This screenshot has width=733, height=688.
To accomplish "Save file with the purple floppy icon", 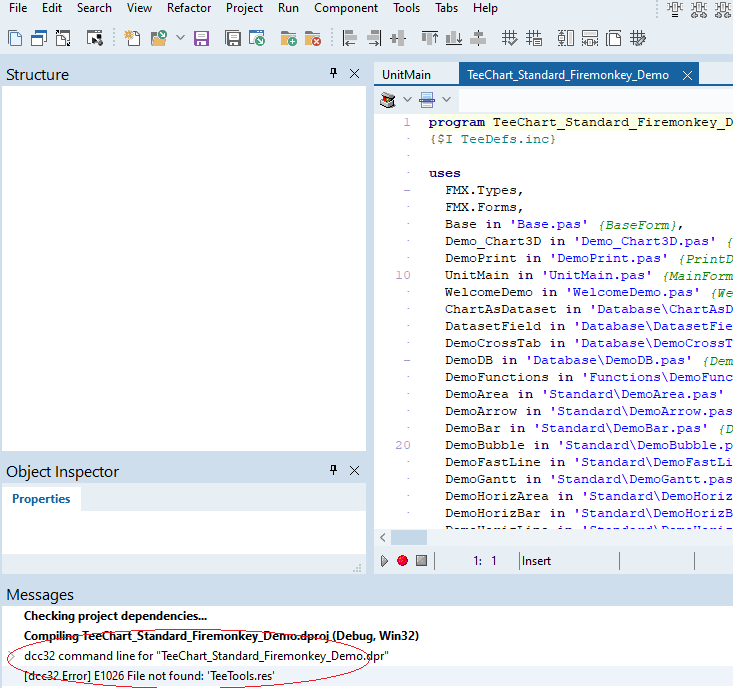I will (201, 38).
